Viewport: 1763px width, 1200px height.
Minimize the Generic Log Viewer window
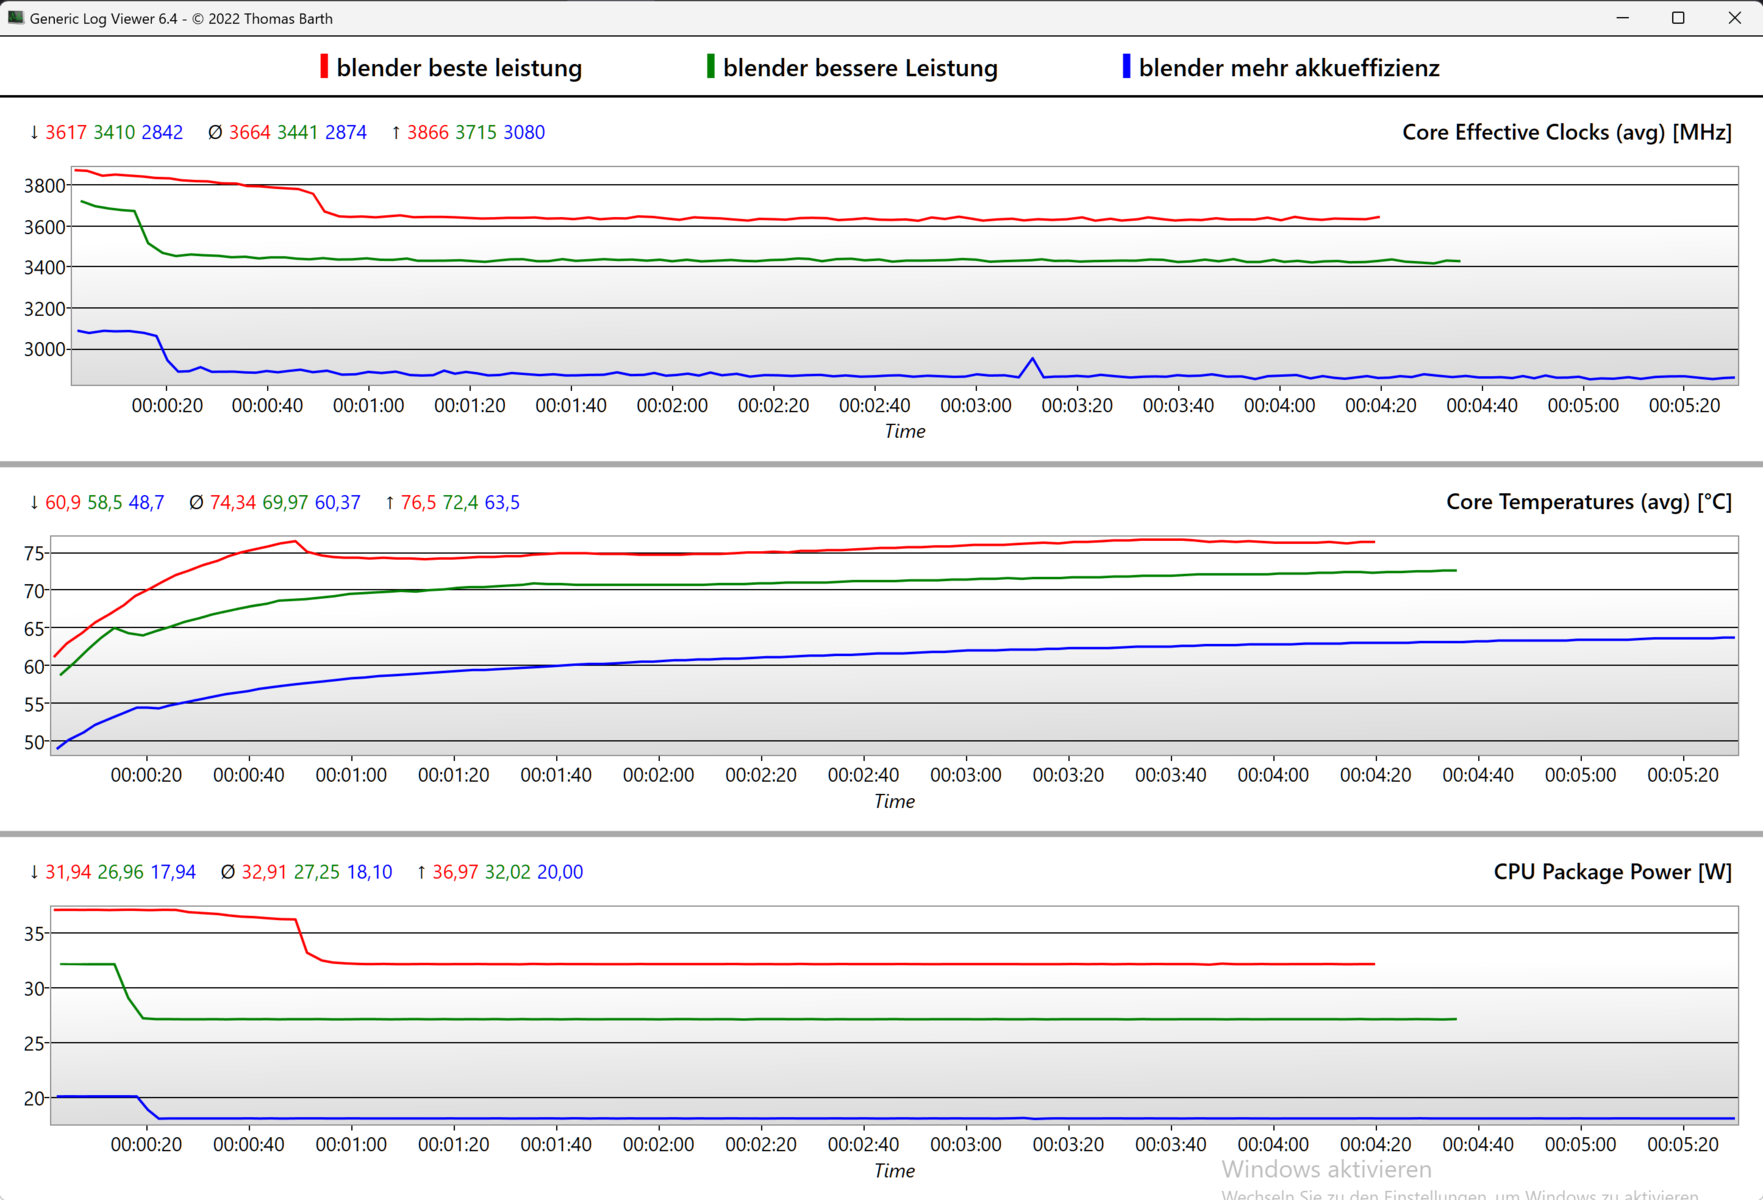[x=1622, y=18]
